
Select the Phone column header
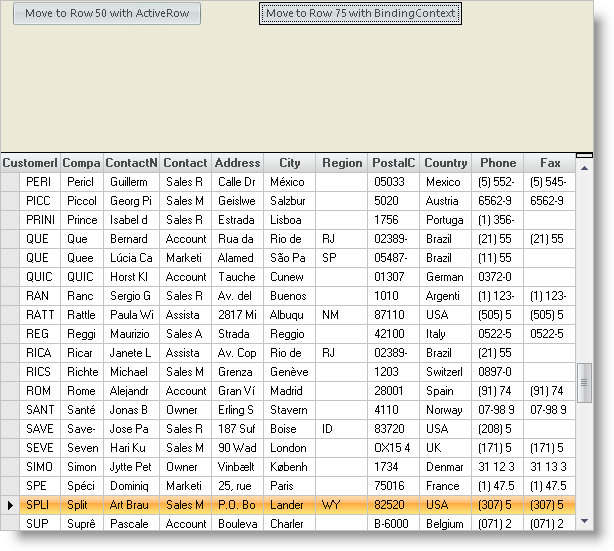(x=498, y=163)
